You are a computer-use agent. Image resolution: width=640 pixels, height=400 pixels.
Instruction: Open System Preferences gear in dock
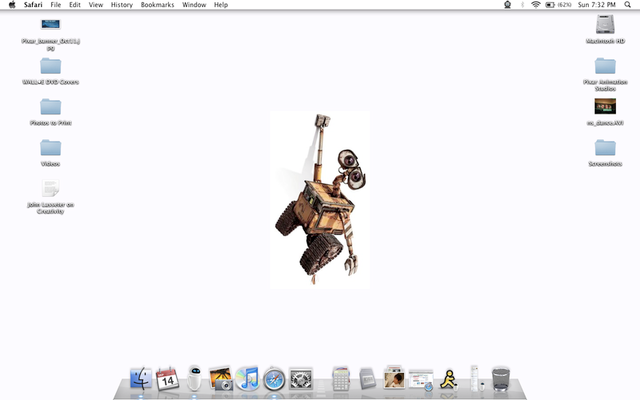301,379
